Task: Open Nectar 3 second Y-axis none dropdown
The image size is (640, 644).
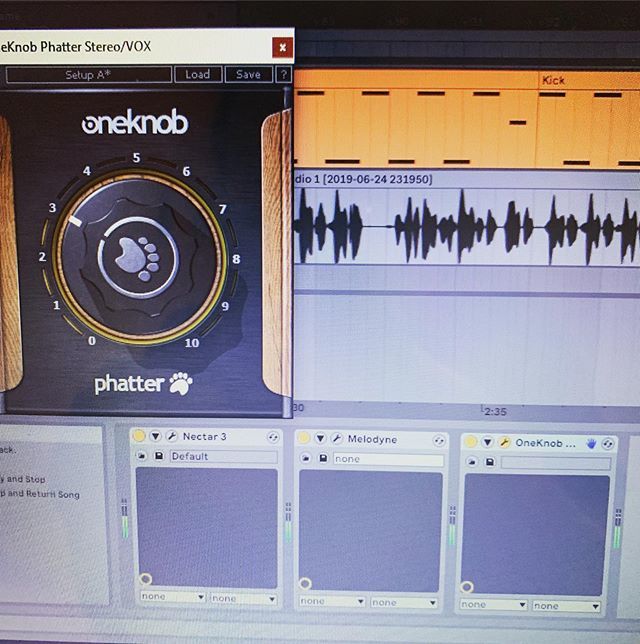Action: (243, 599)
